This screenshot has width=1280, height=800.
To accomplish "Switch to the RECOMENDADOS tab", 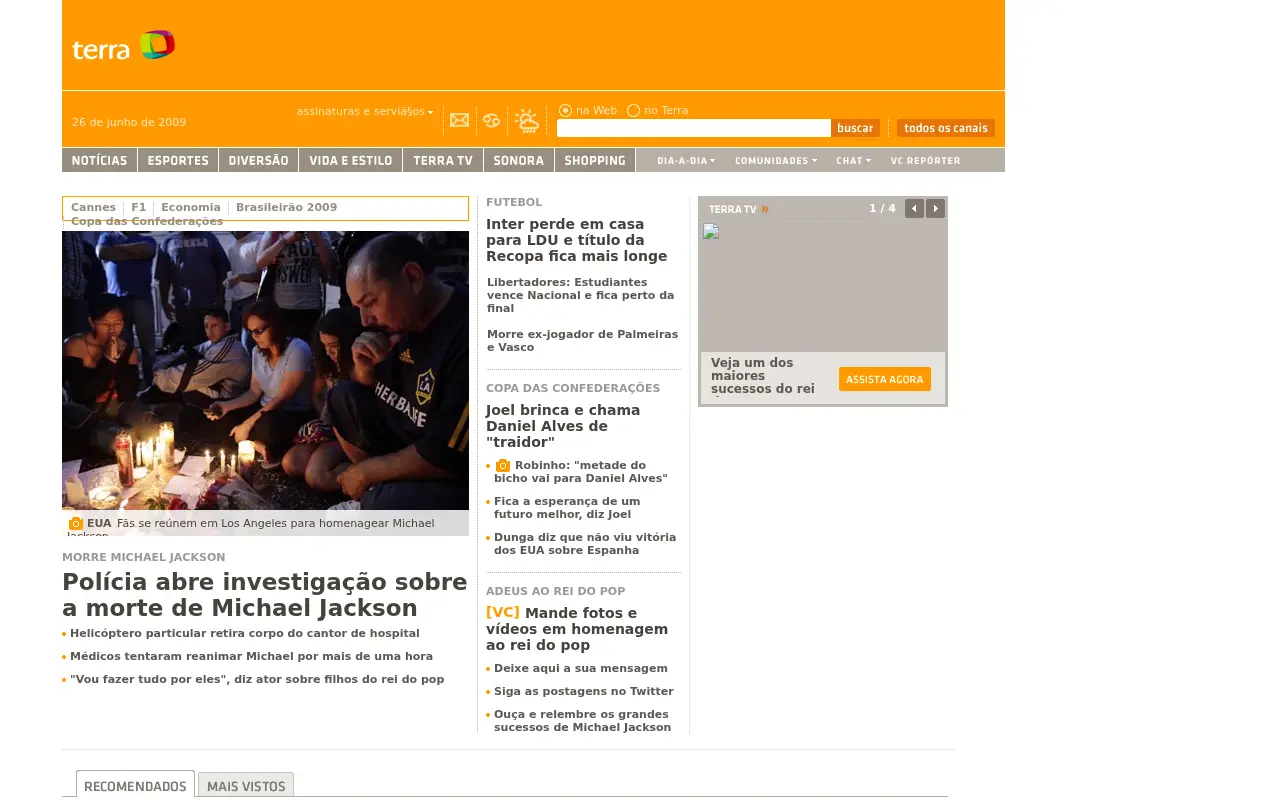I will pos(135,785).
